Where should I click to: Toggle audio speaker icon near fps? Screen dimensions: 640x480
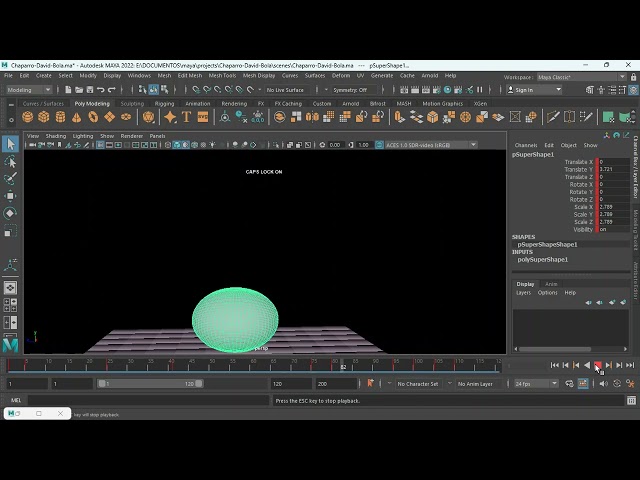[604, 384]
